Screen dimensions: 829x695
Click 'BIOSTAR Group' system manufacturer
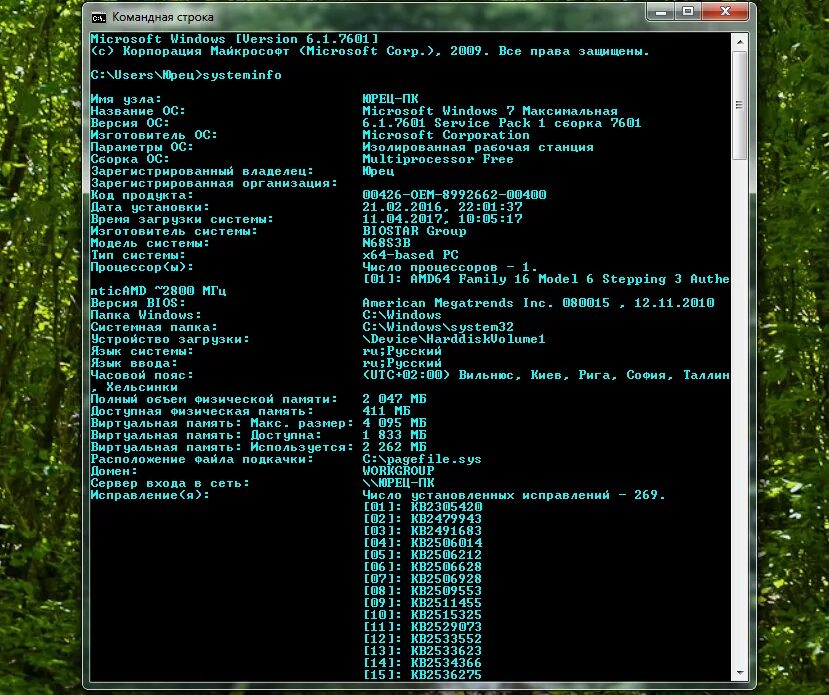coord(414,231)
